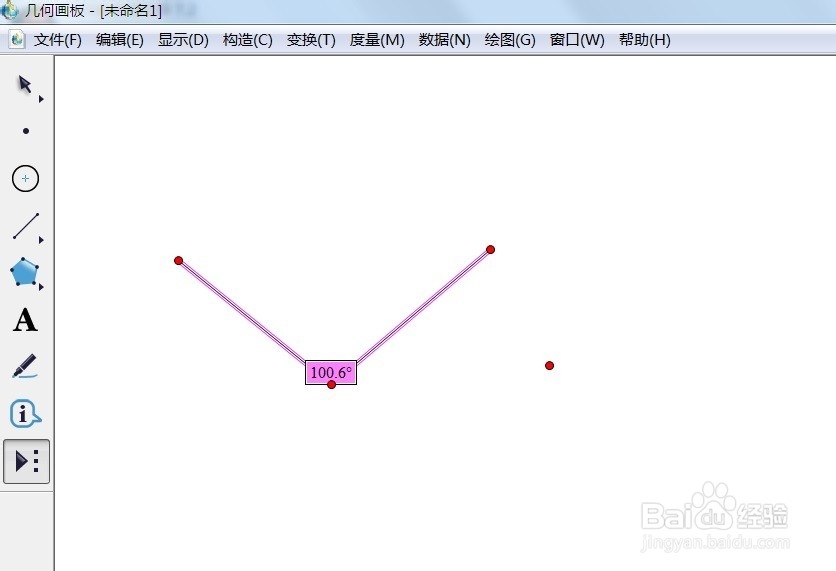Click the Sketchpad title bar app icon
The image size is (836, 571).
9,10
